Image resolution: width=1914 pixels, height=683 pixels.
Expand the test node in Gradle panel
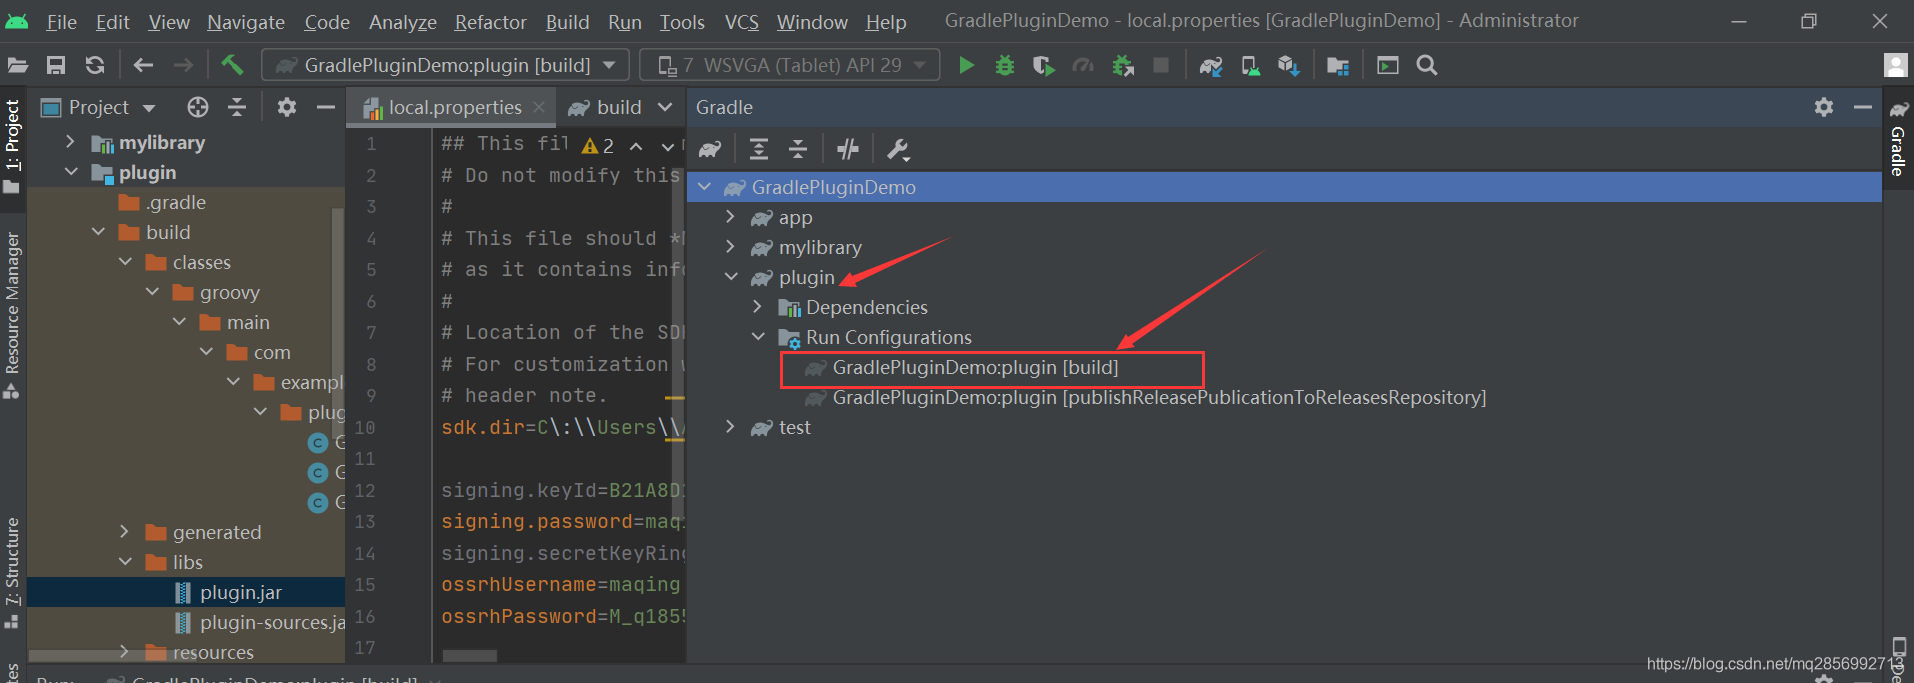[x=730, y=427]
